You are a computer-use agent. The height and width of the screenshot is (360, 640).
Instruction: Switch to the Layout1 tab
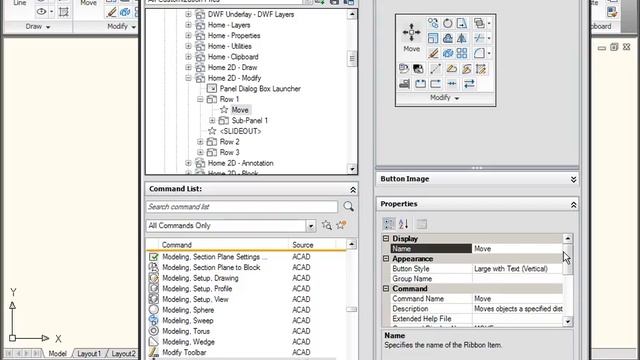pos(89,353)
